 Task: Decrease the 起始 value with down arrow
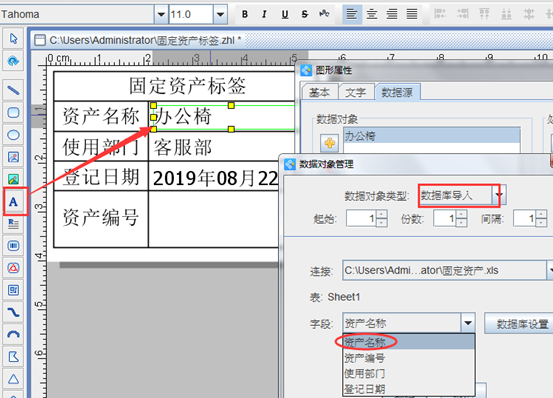(x=382, y=222)
